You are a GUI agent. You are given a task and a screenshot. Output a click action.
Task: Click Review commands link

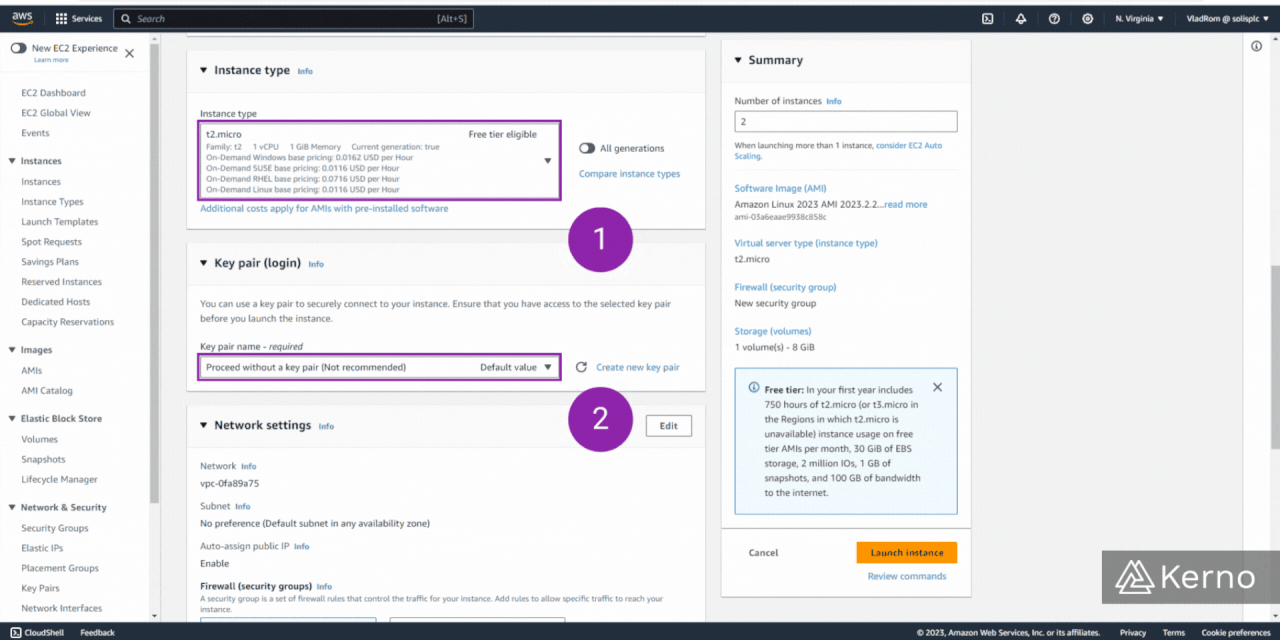(907, 576)
